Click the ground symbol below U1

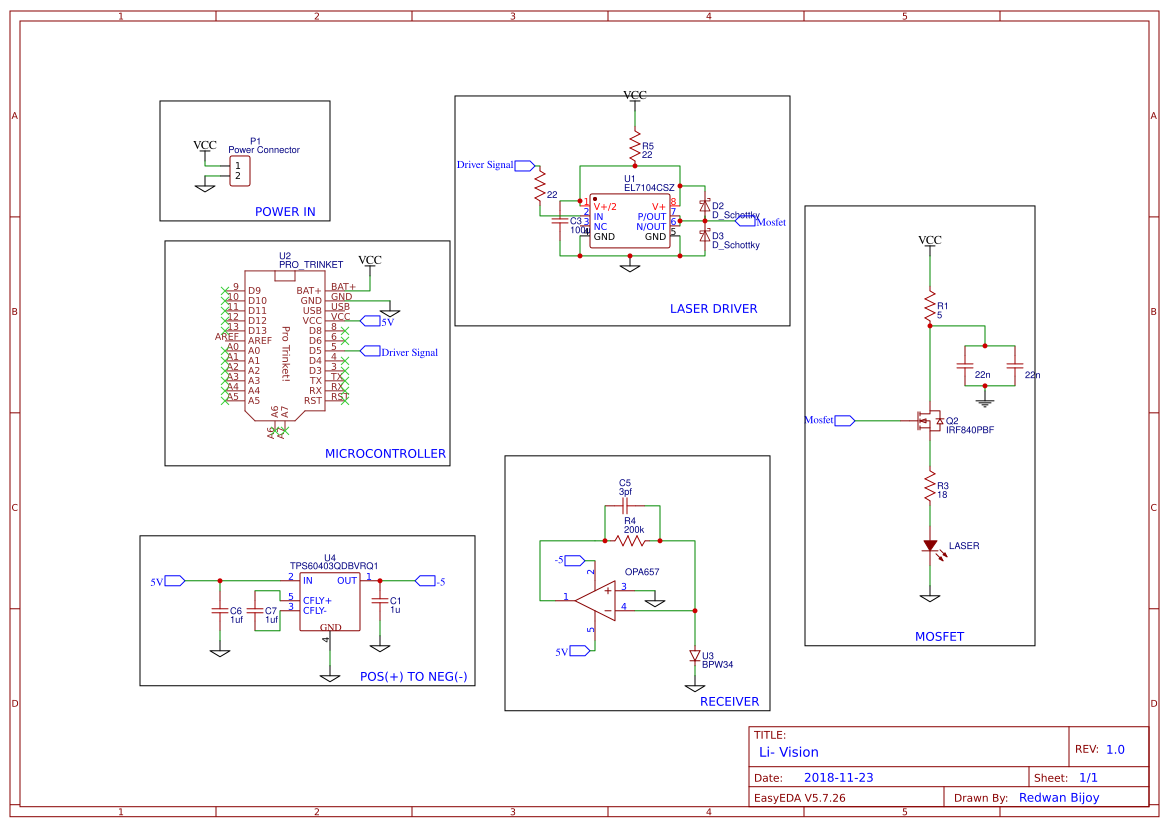[628, 267]
